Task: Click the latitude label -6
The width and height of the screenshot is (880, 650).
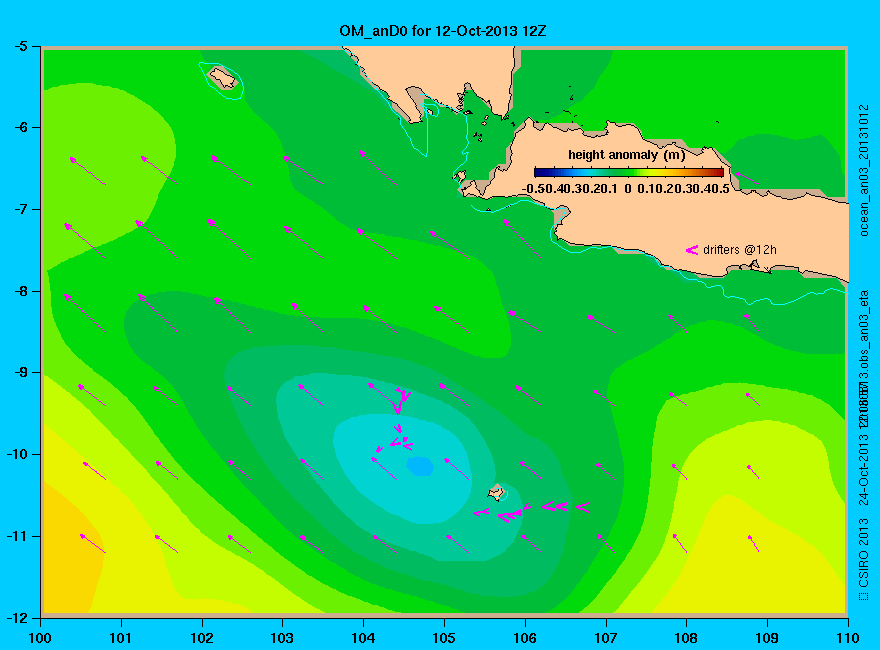Action: coord(20,128)
